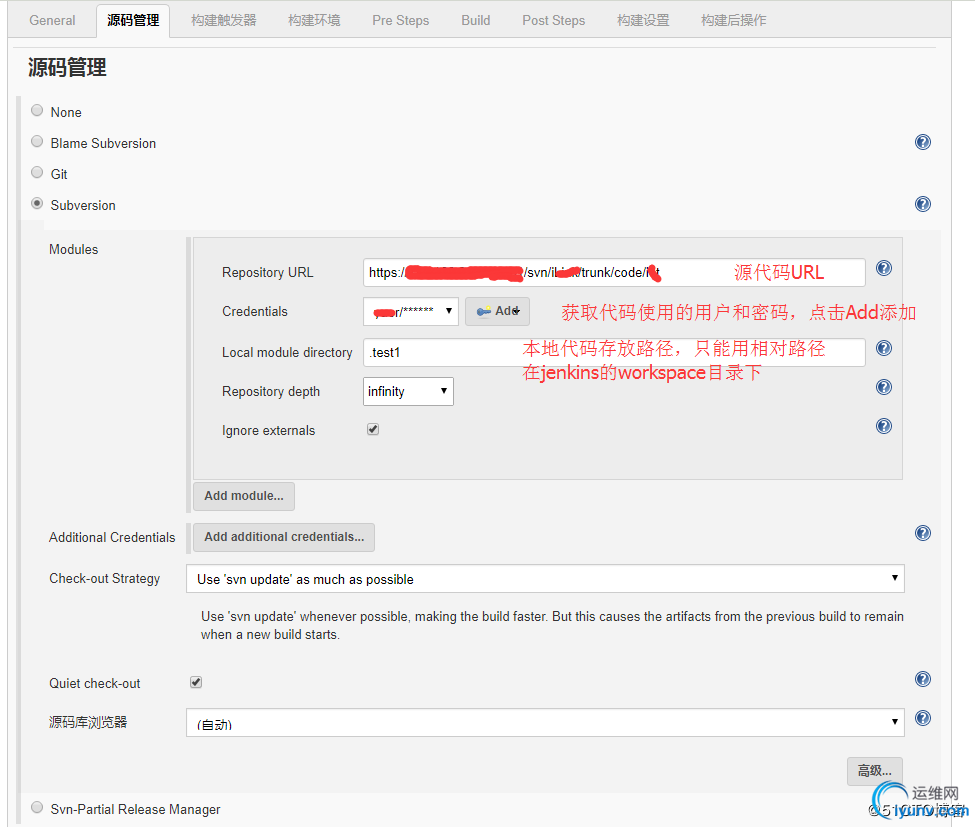975x827 pixels.
Task: Open the 构建触发器 tab
Action: pyautogui.click(x=224, y=21)
